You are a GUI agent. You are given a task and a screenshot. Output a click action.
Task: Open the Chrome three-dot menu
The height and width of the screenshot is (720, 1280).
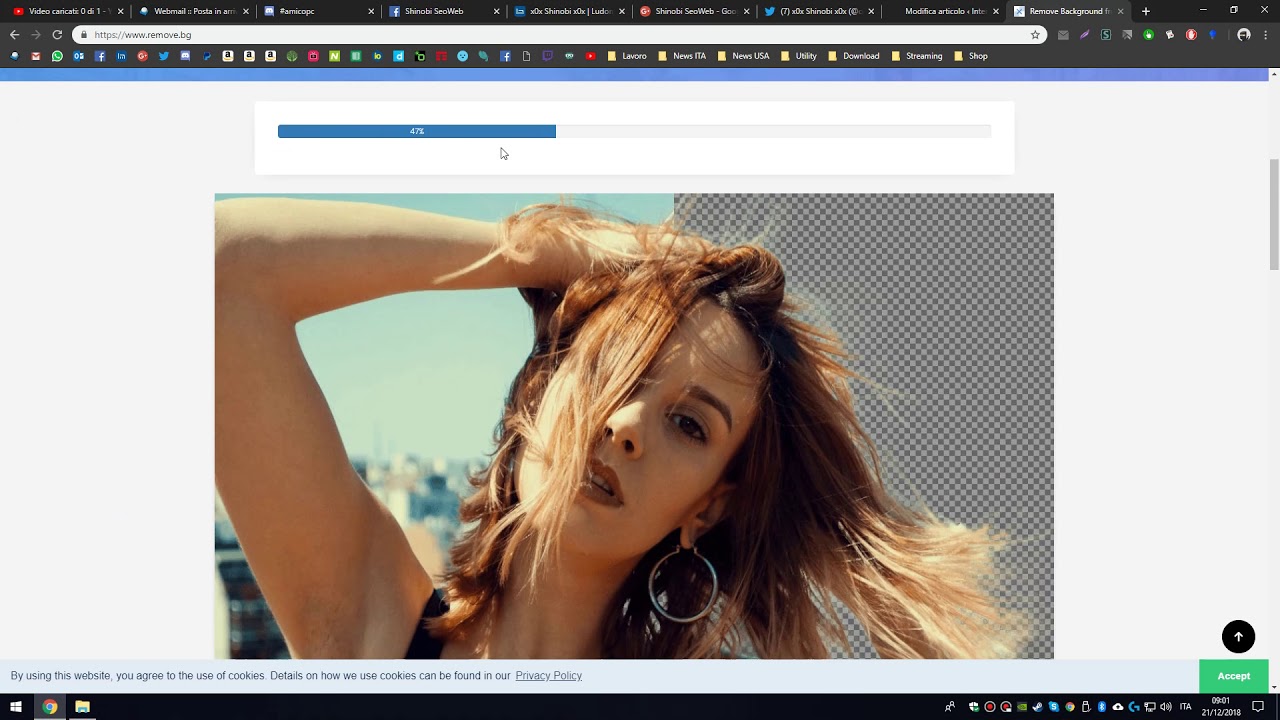point(1265,34)
